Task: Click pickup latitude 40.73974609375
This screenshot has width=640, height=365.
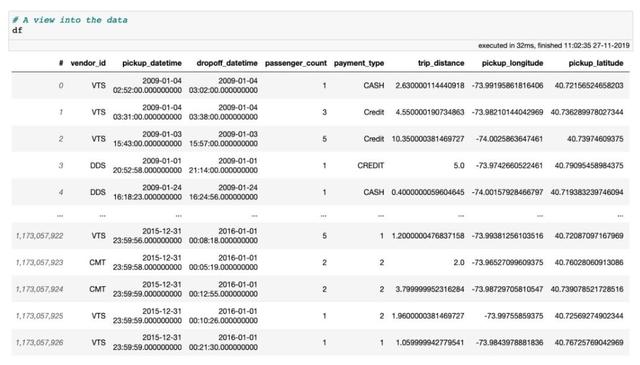Action: 595,139
